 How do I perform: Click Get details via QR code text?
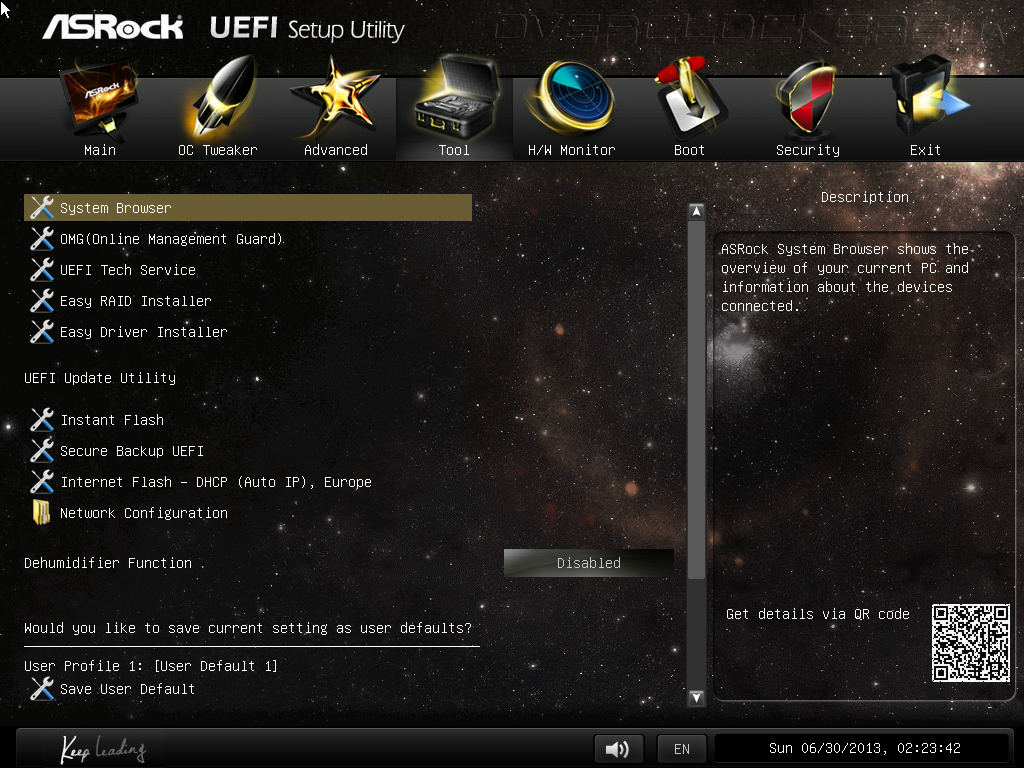(x=818, y=614)
